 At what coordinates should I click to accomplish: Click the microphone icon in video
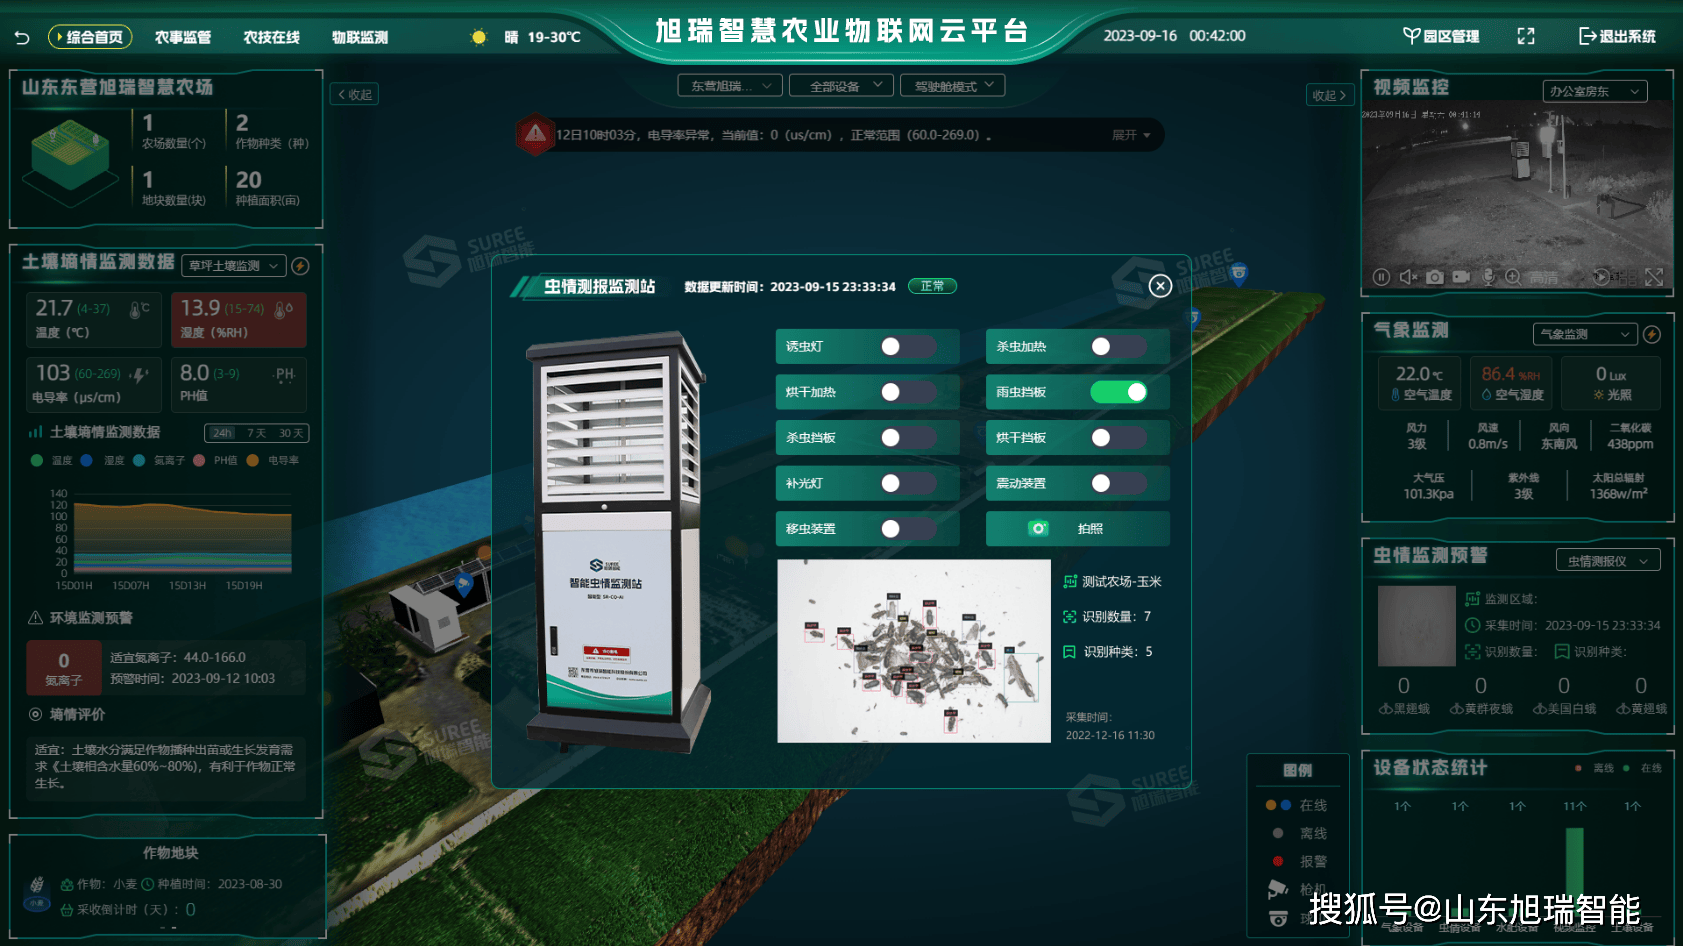coord(1488,277)
